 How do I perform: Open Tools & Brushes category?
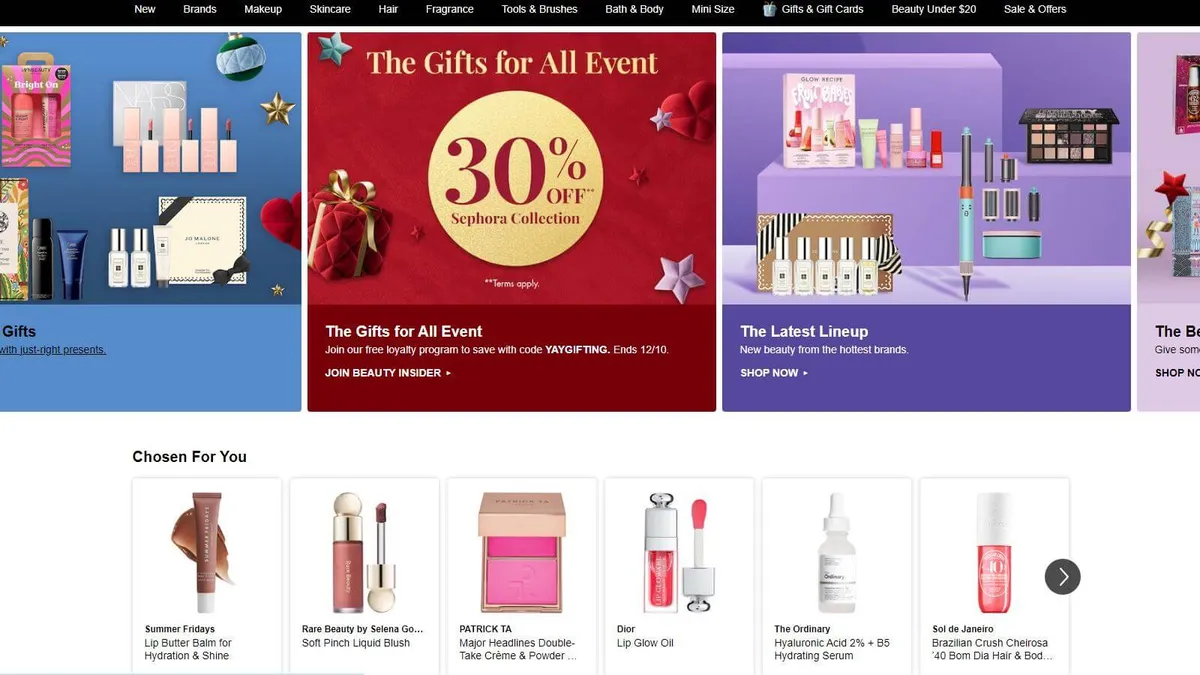point(539,9)
